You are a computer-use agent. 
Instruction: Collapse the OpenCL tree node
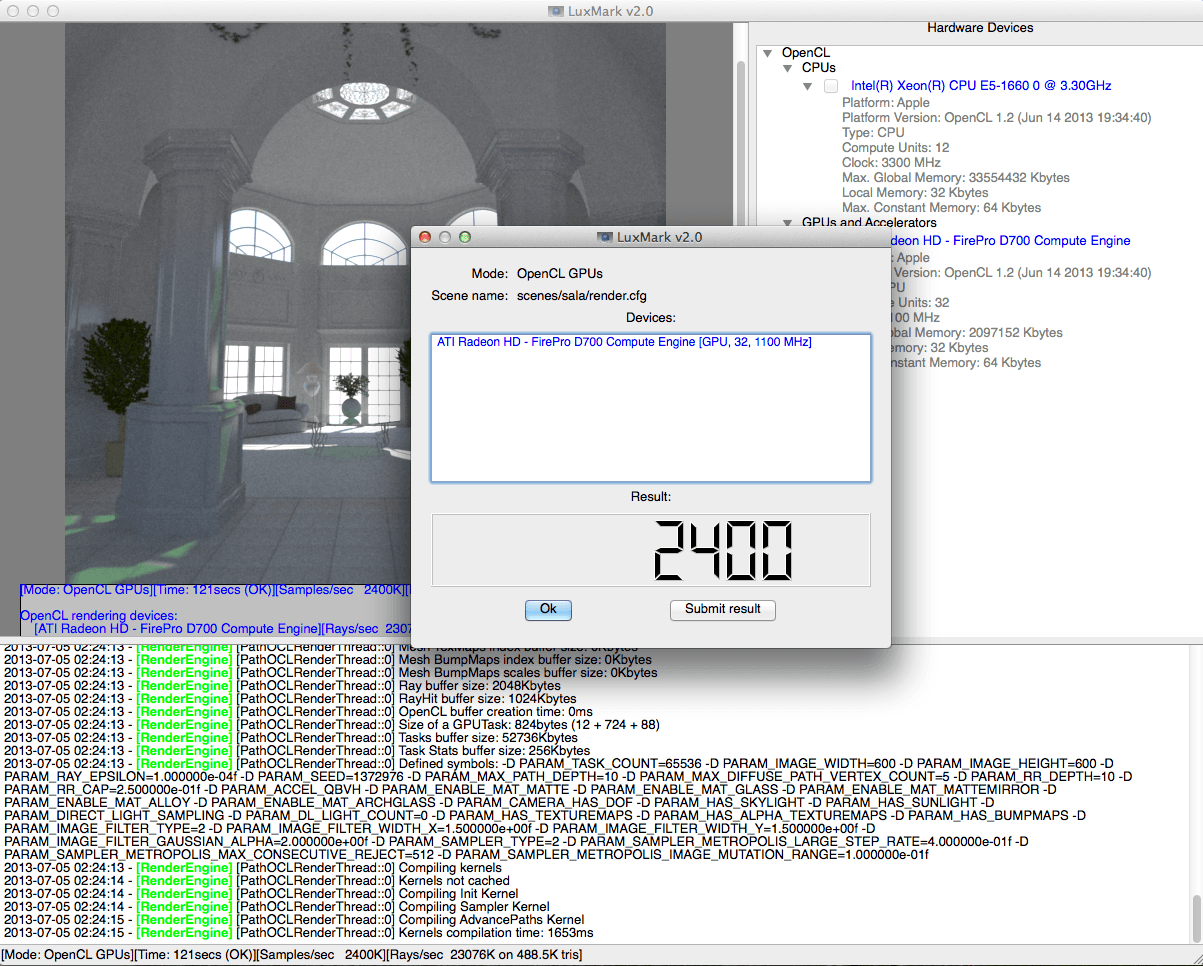click(x=767, y=53)
